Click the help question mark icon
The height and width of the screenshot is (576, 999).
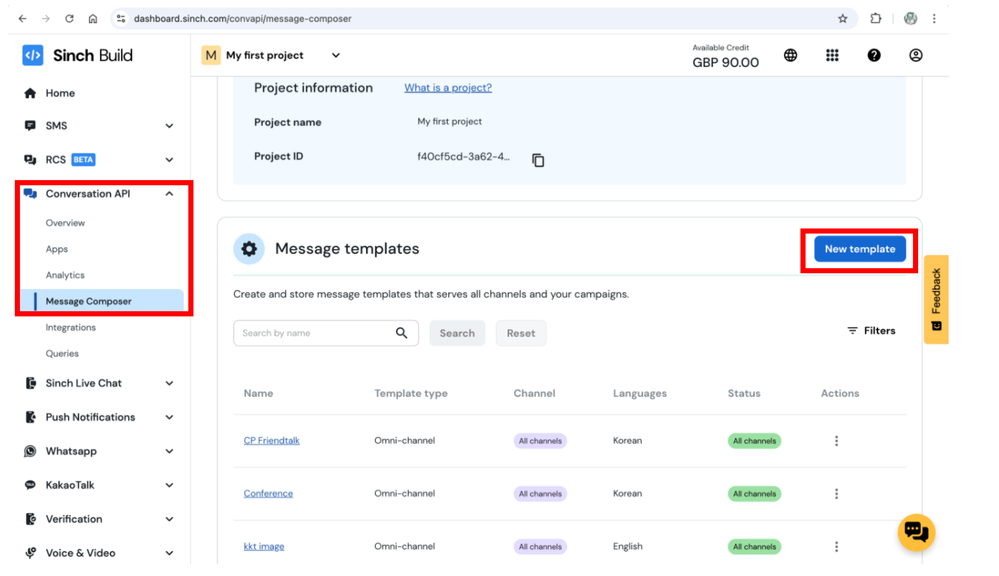[874, 56]
